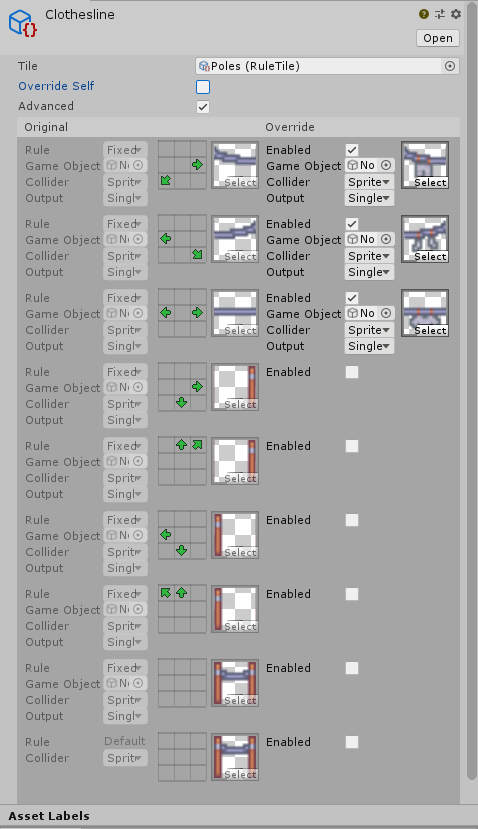Viewport: 478px width, 829px height.
Task: Expand first override Collider Sprite dropdown
Action: point(369,182)
